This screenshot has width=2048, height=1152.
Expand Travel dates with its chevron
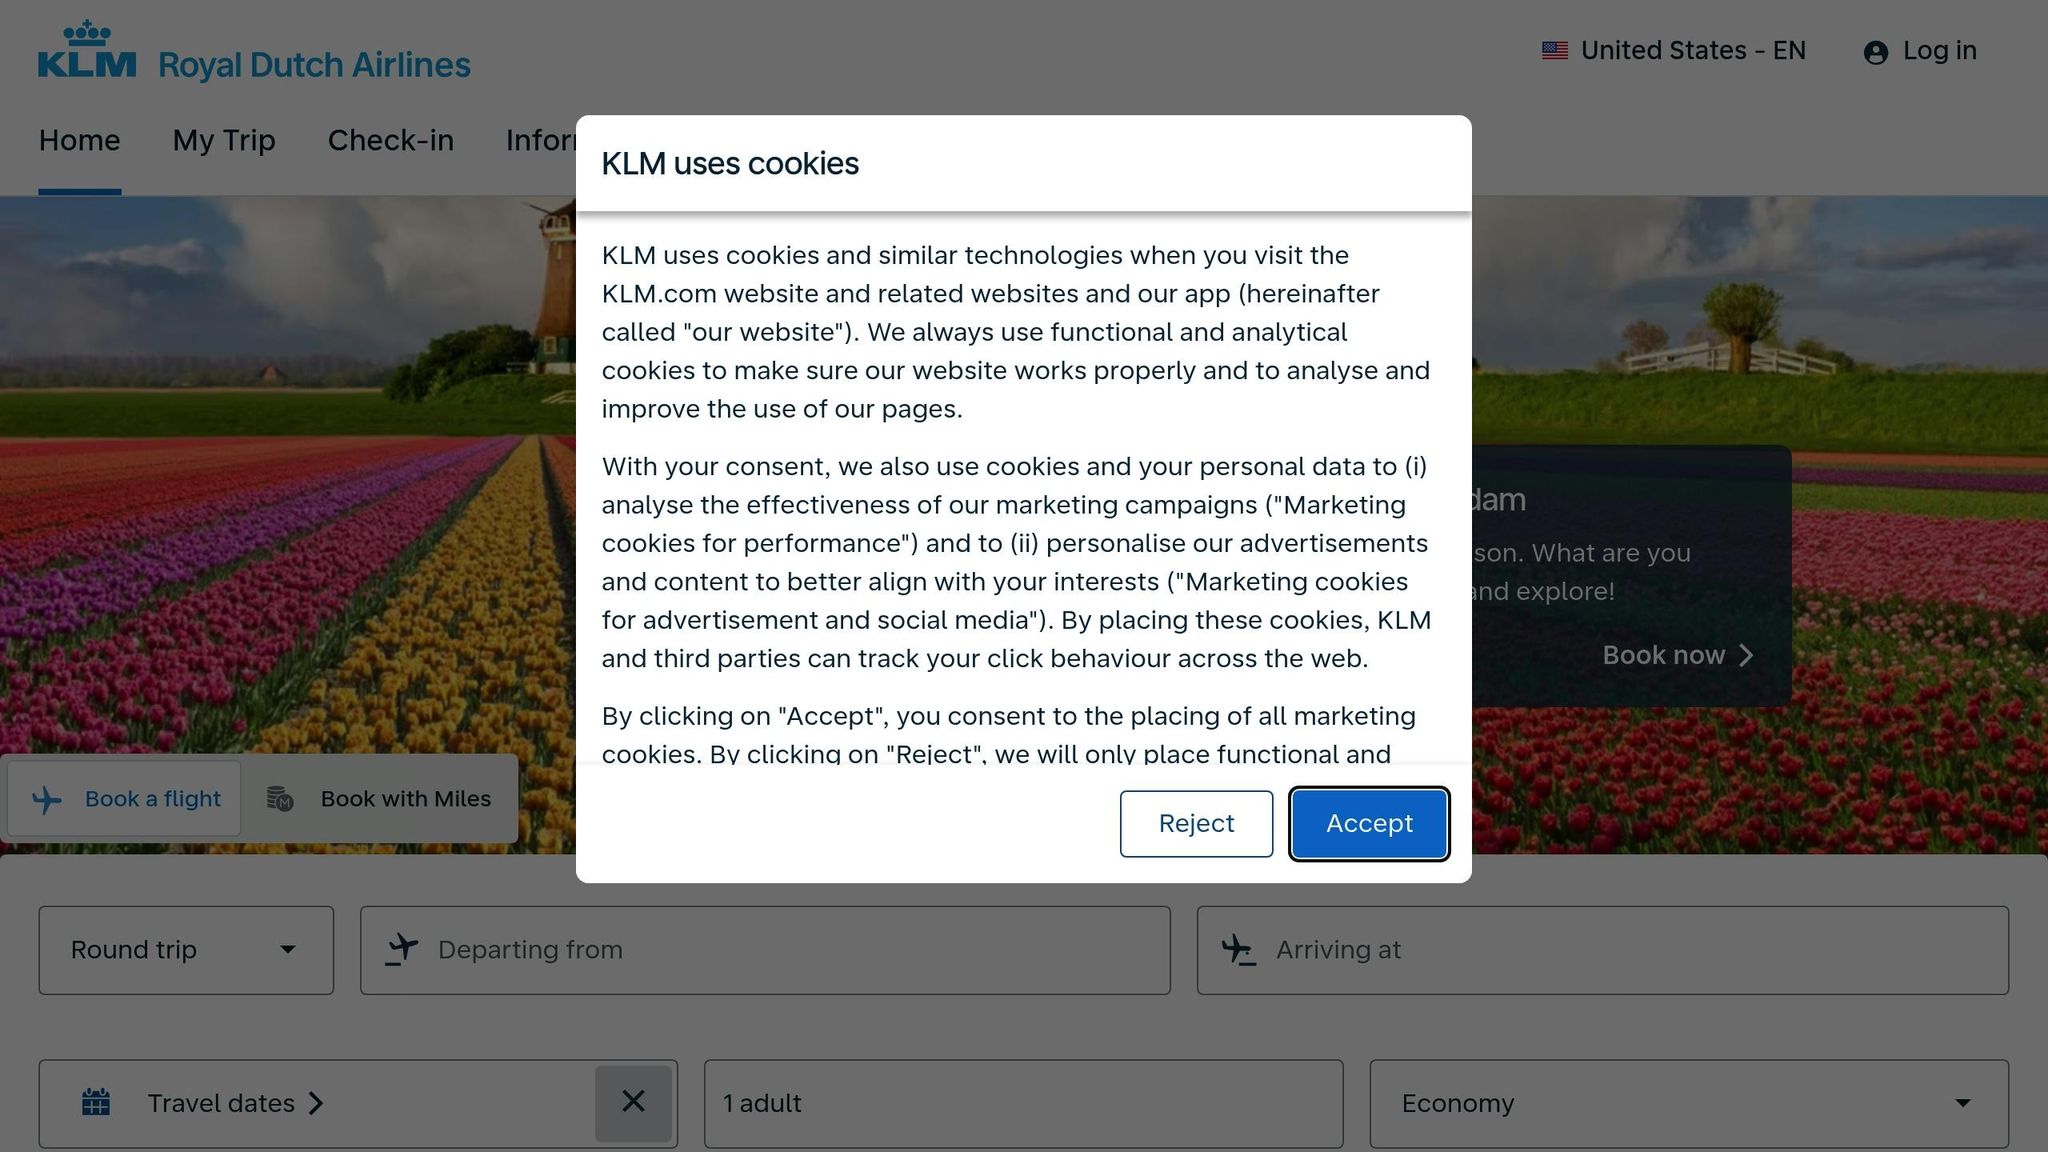point(316,1103)
